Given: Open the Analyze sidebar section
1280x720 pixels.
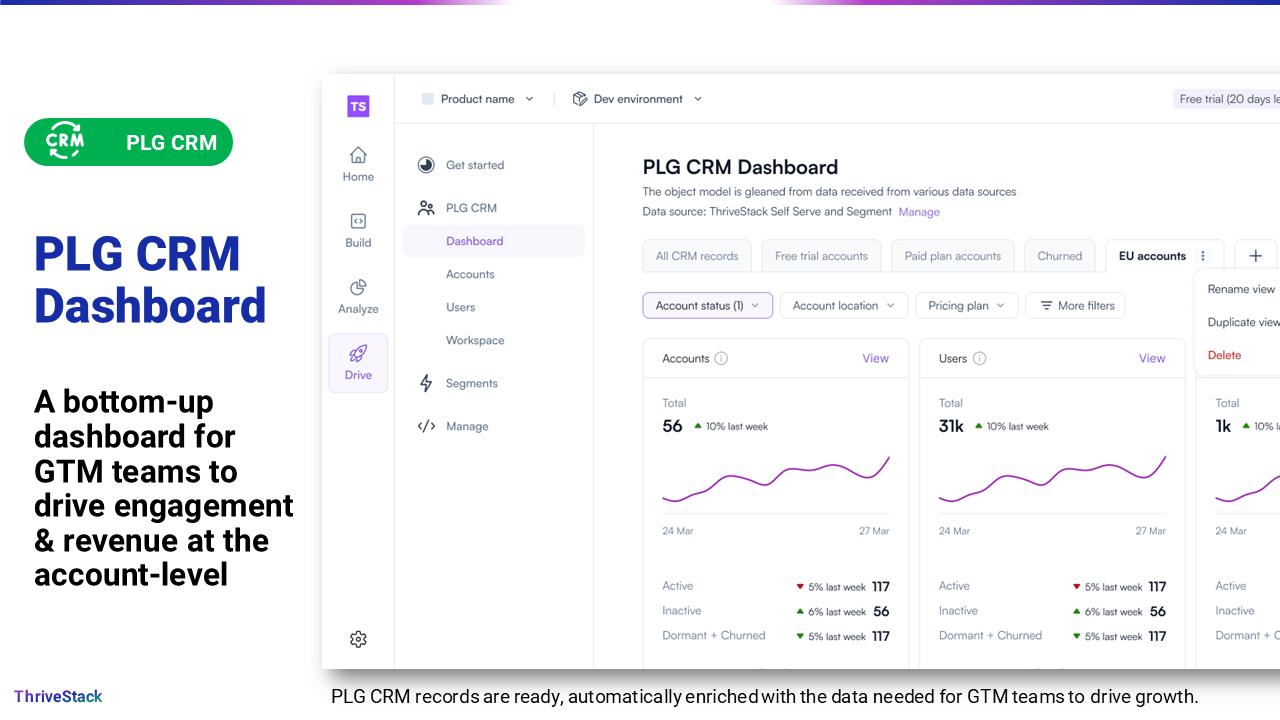Looking at the screenshot, I should click(x=358, y=296).
